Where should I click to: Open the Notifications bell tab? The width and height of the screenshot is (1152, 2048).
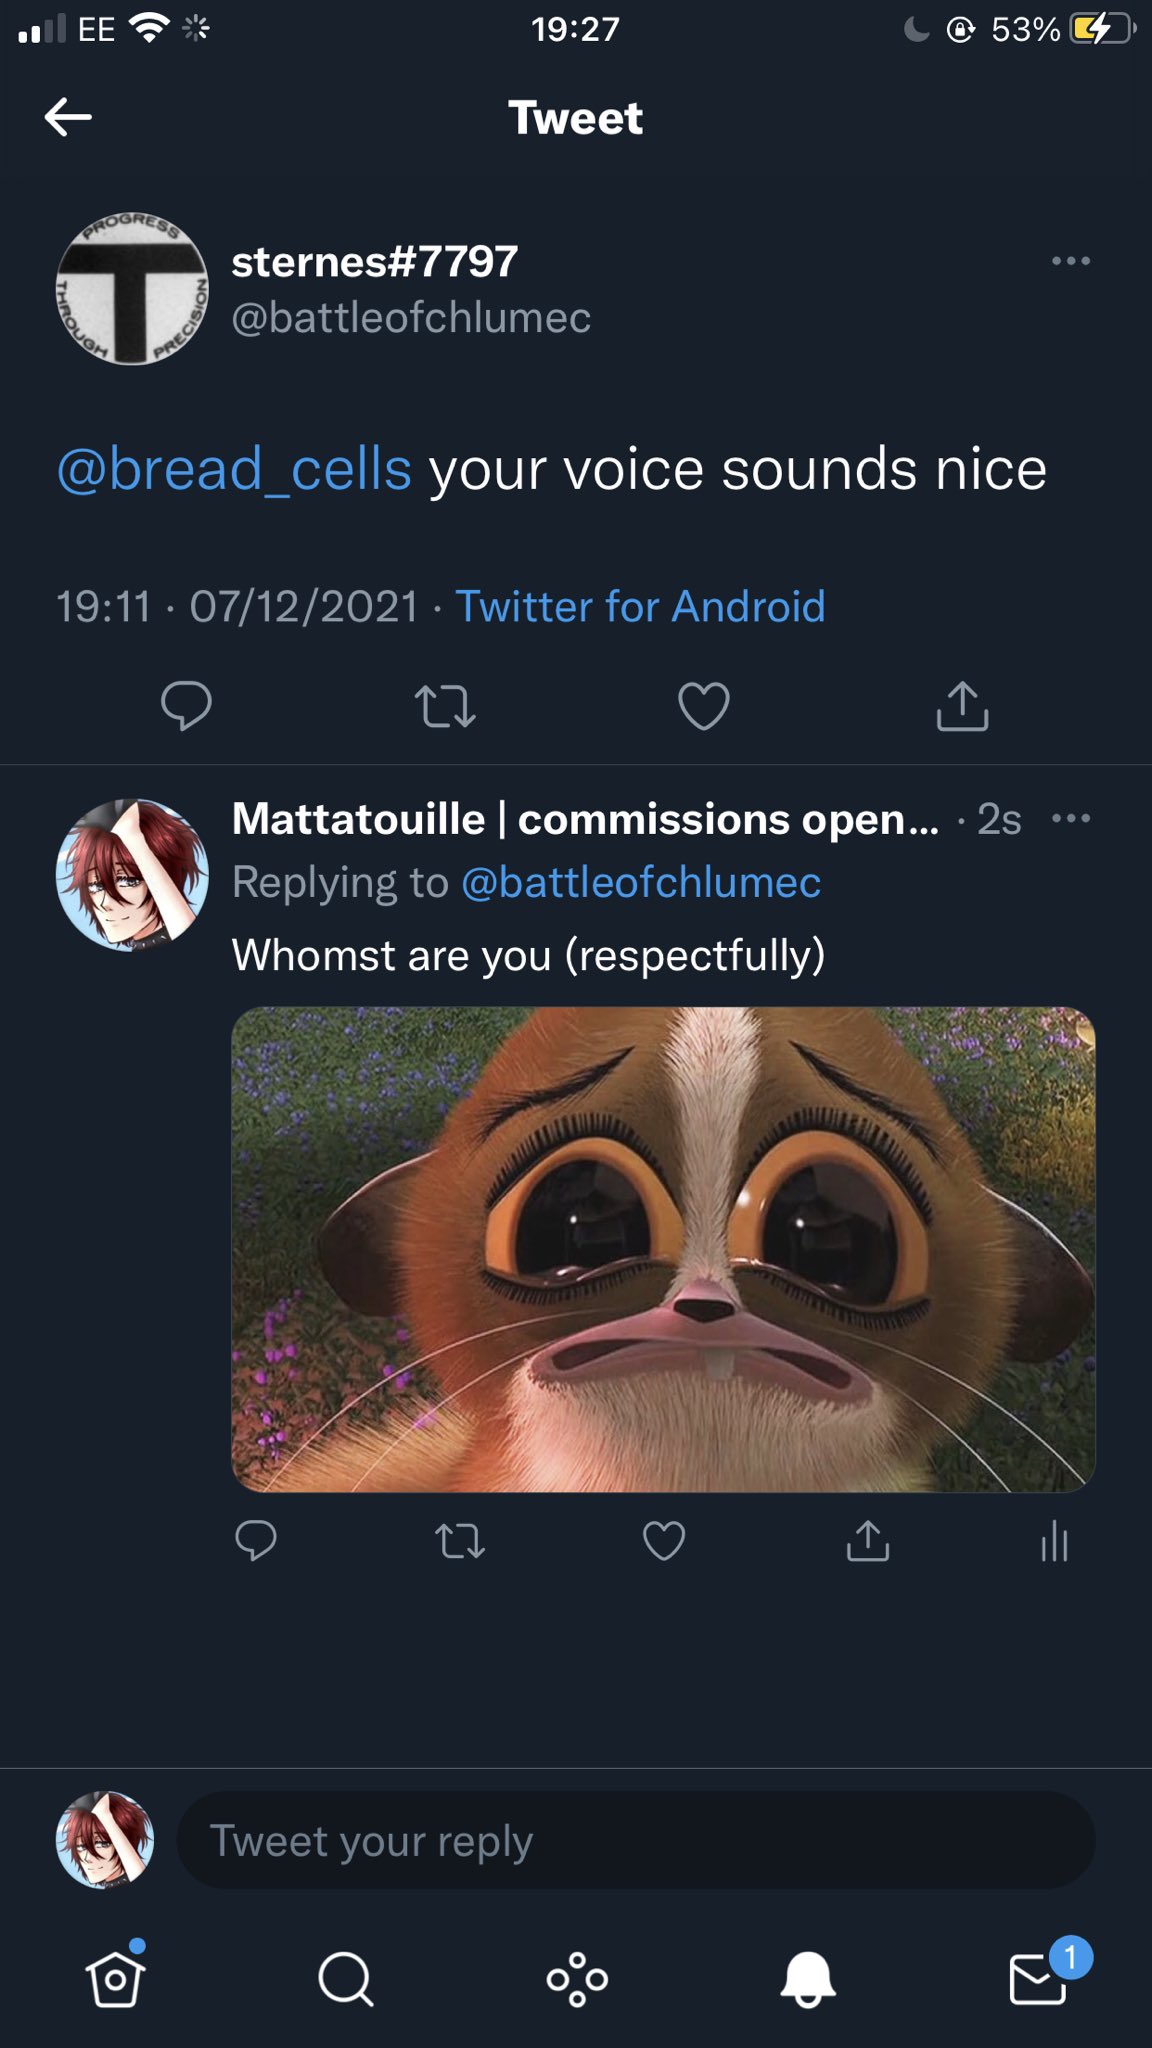coord(808,1978)
